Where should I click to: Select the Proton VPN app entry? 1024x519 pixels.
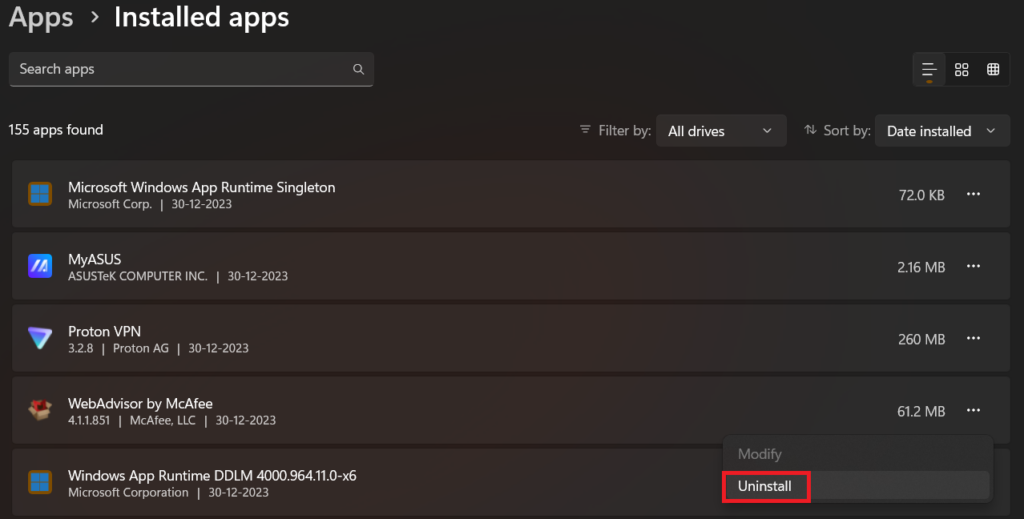click(x=400, y=339)
